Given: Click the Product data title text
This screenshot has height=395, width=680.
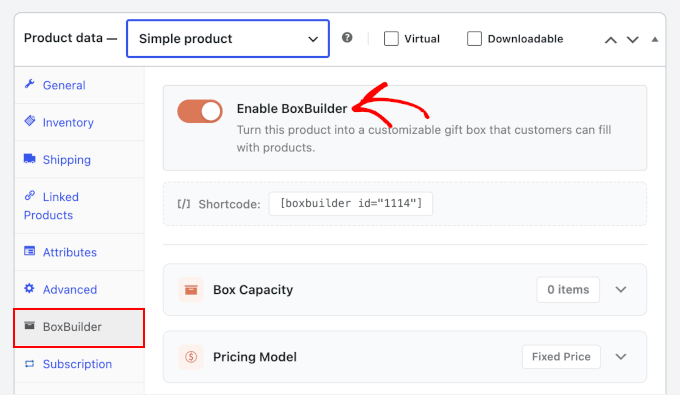Looking at the screenshot, I should 63,38.
